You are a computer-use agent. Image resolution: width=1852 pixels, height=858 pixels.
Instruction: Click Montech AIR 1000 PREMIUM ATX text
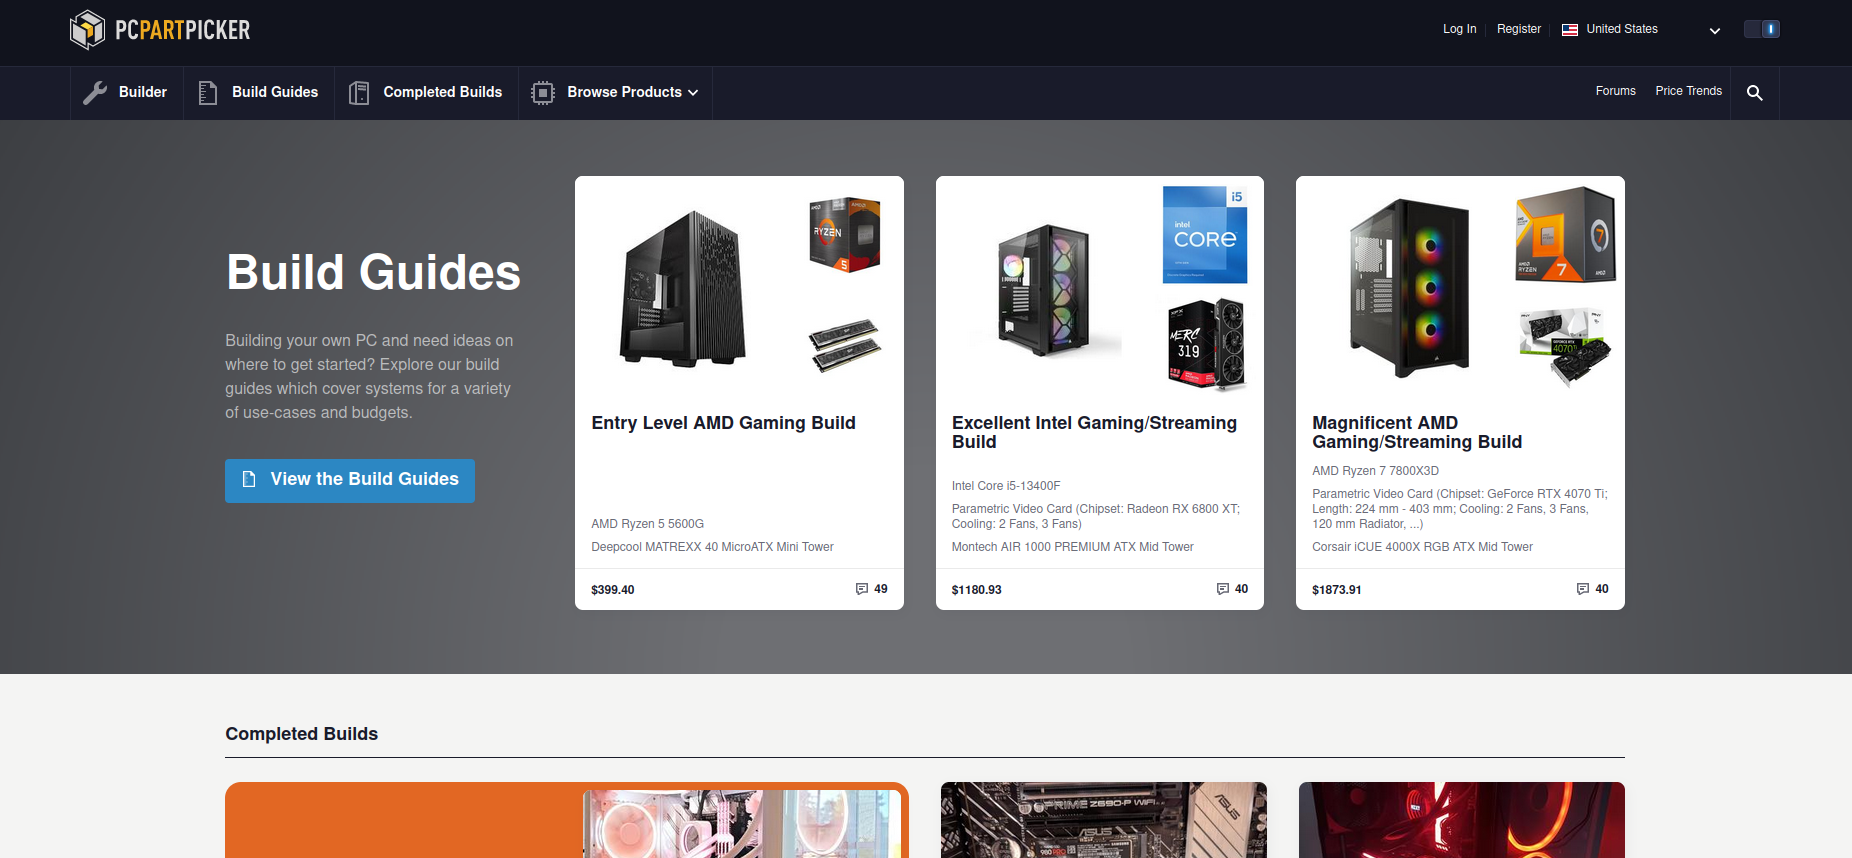(1072, 547)
